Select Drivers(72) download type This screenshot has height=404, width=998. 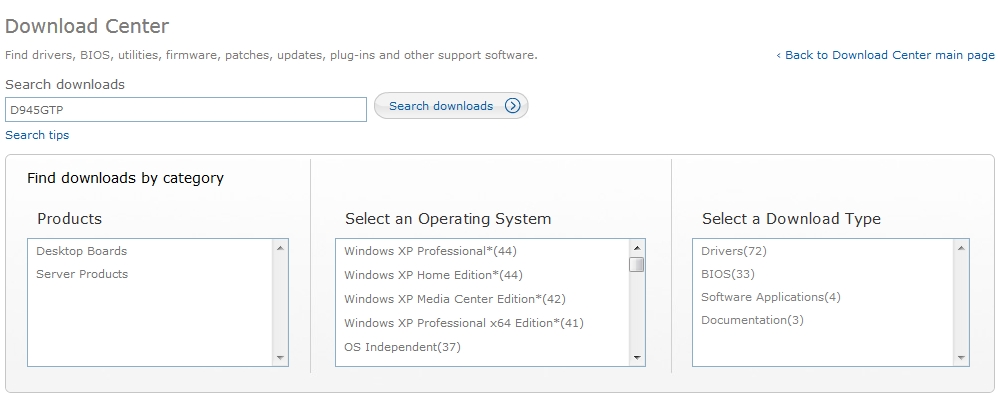[x=734, y=251]
